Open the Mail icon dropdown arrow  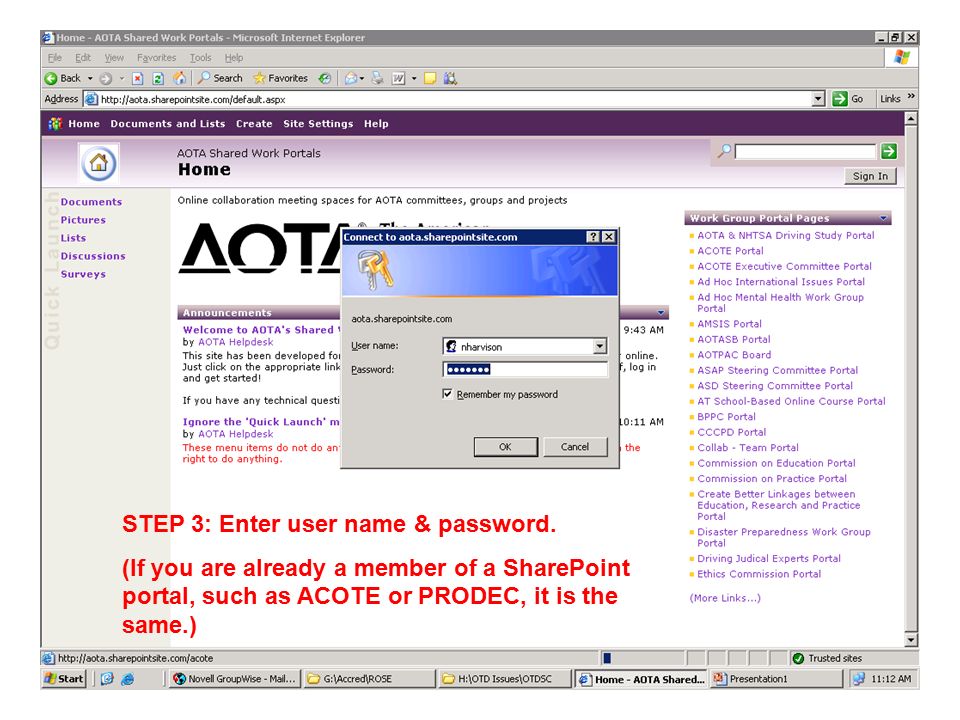(x=362, y=78)
